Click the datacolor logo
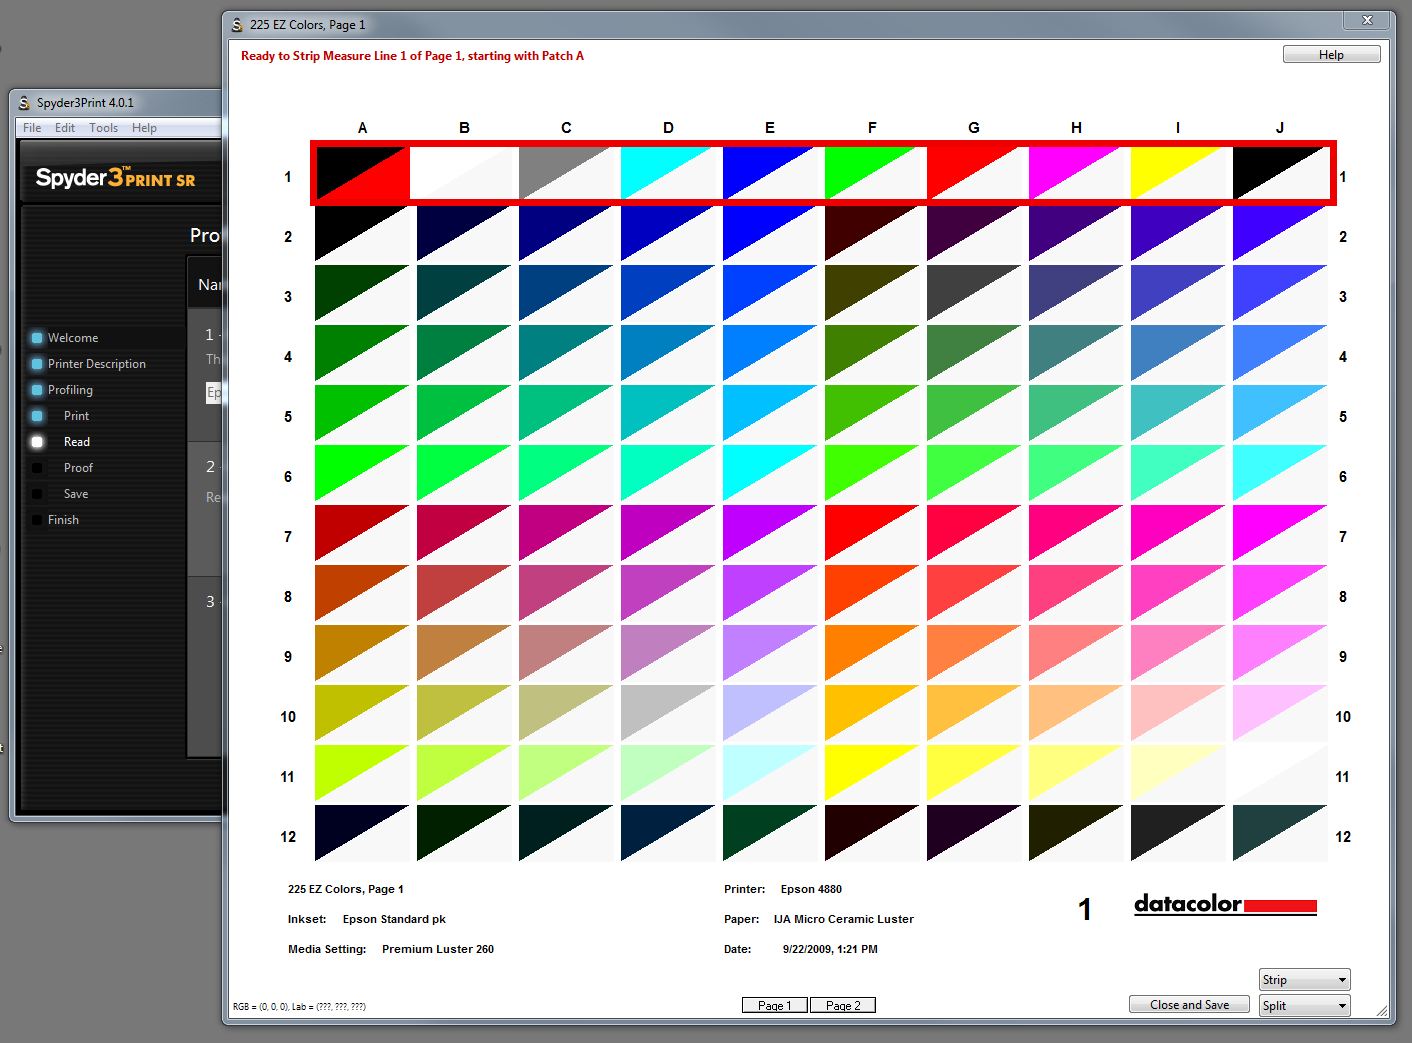Image resolution: width=1412 pixels, height=1043 pixels. [1224, 905]
